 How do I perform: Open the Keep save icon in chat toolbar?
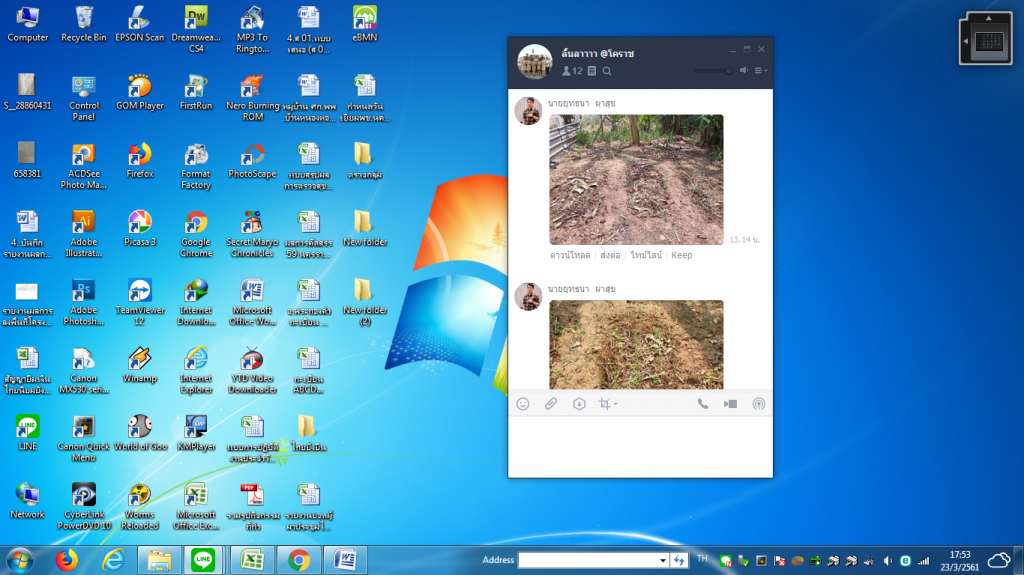point(578,404)
